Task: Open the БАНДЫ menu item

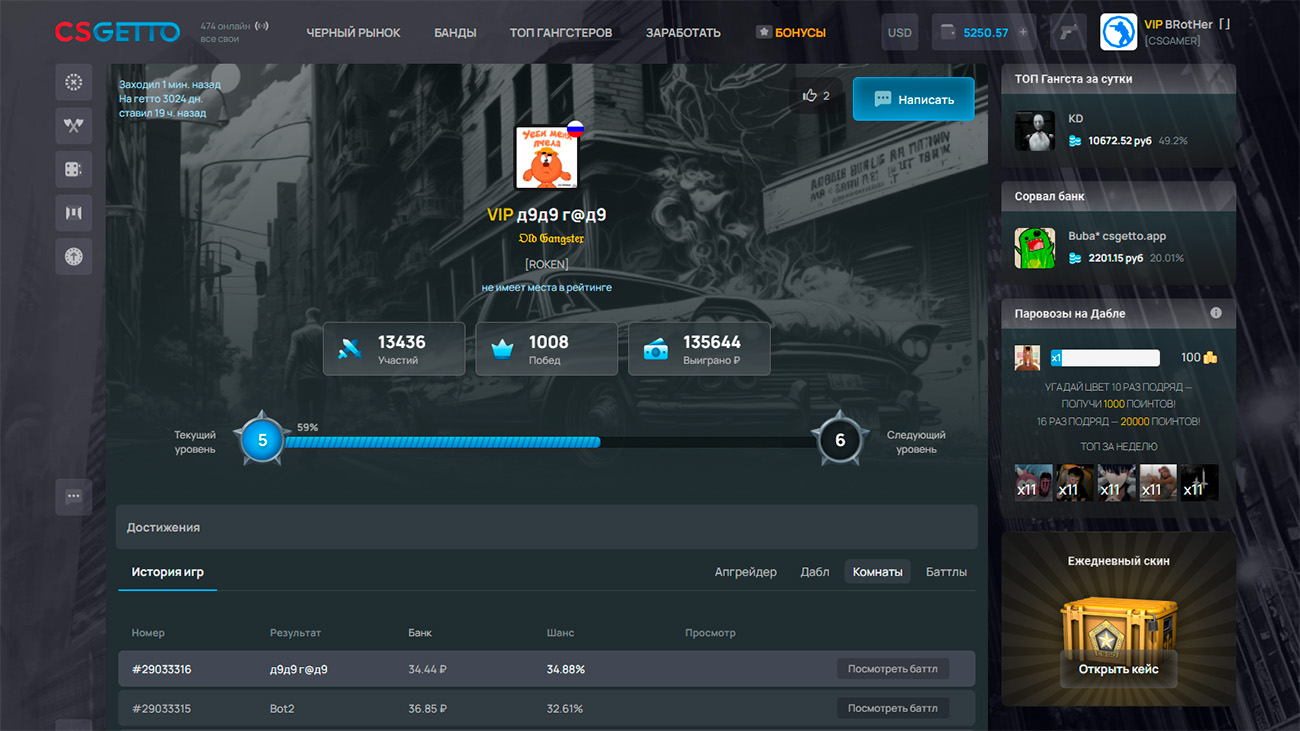Action: pos(455,33)
